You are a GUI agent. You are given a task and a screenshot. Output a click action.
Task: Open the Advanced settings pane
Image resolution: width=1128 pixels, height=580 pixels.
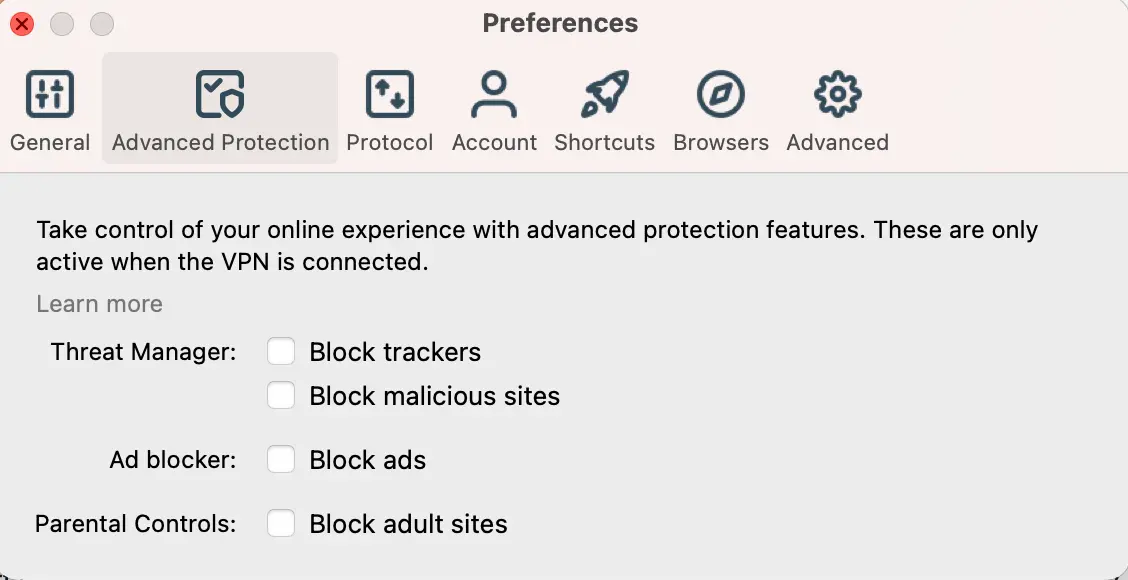point(837,110)
